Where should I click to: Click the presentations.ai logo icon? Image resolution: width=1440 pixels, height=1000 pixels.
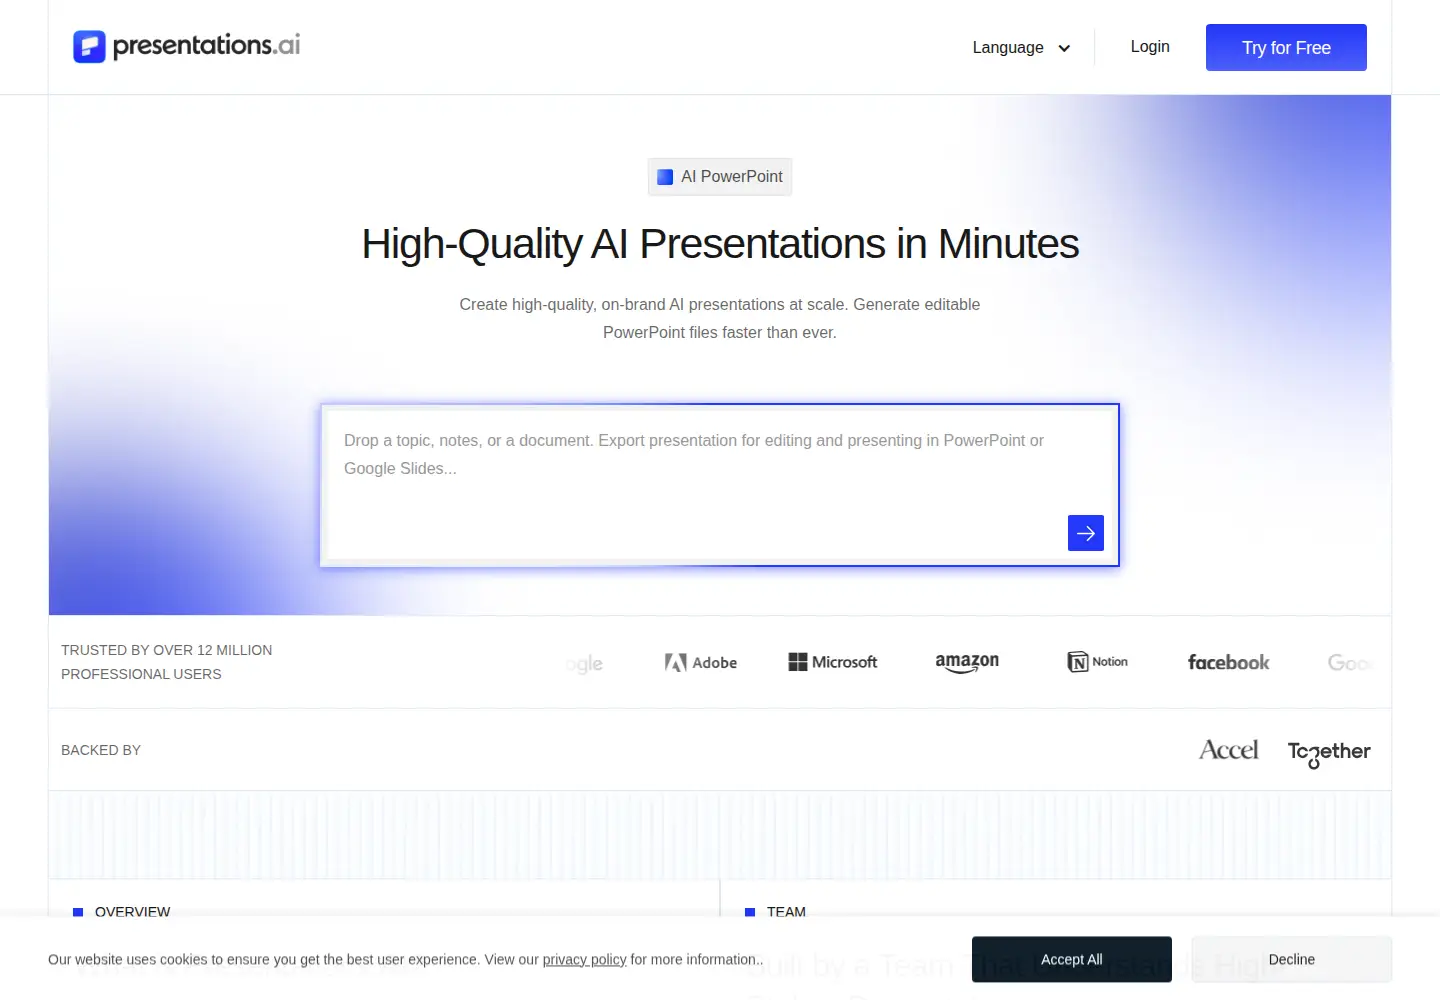coord(89,46)
